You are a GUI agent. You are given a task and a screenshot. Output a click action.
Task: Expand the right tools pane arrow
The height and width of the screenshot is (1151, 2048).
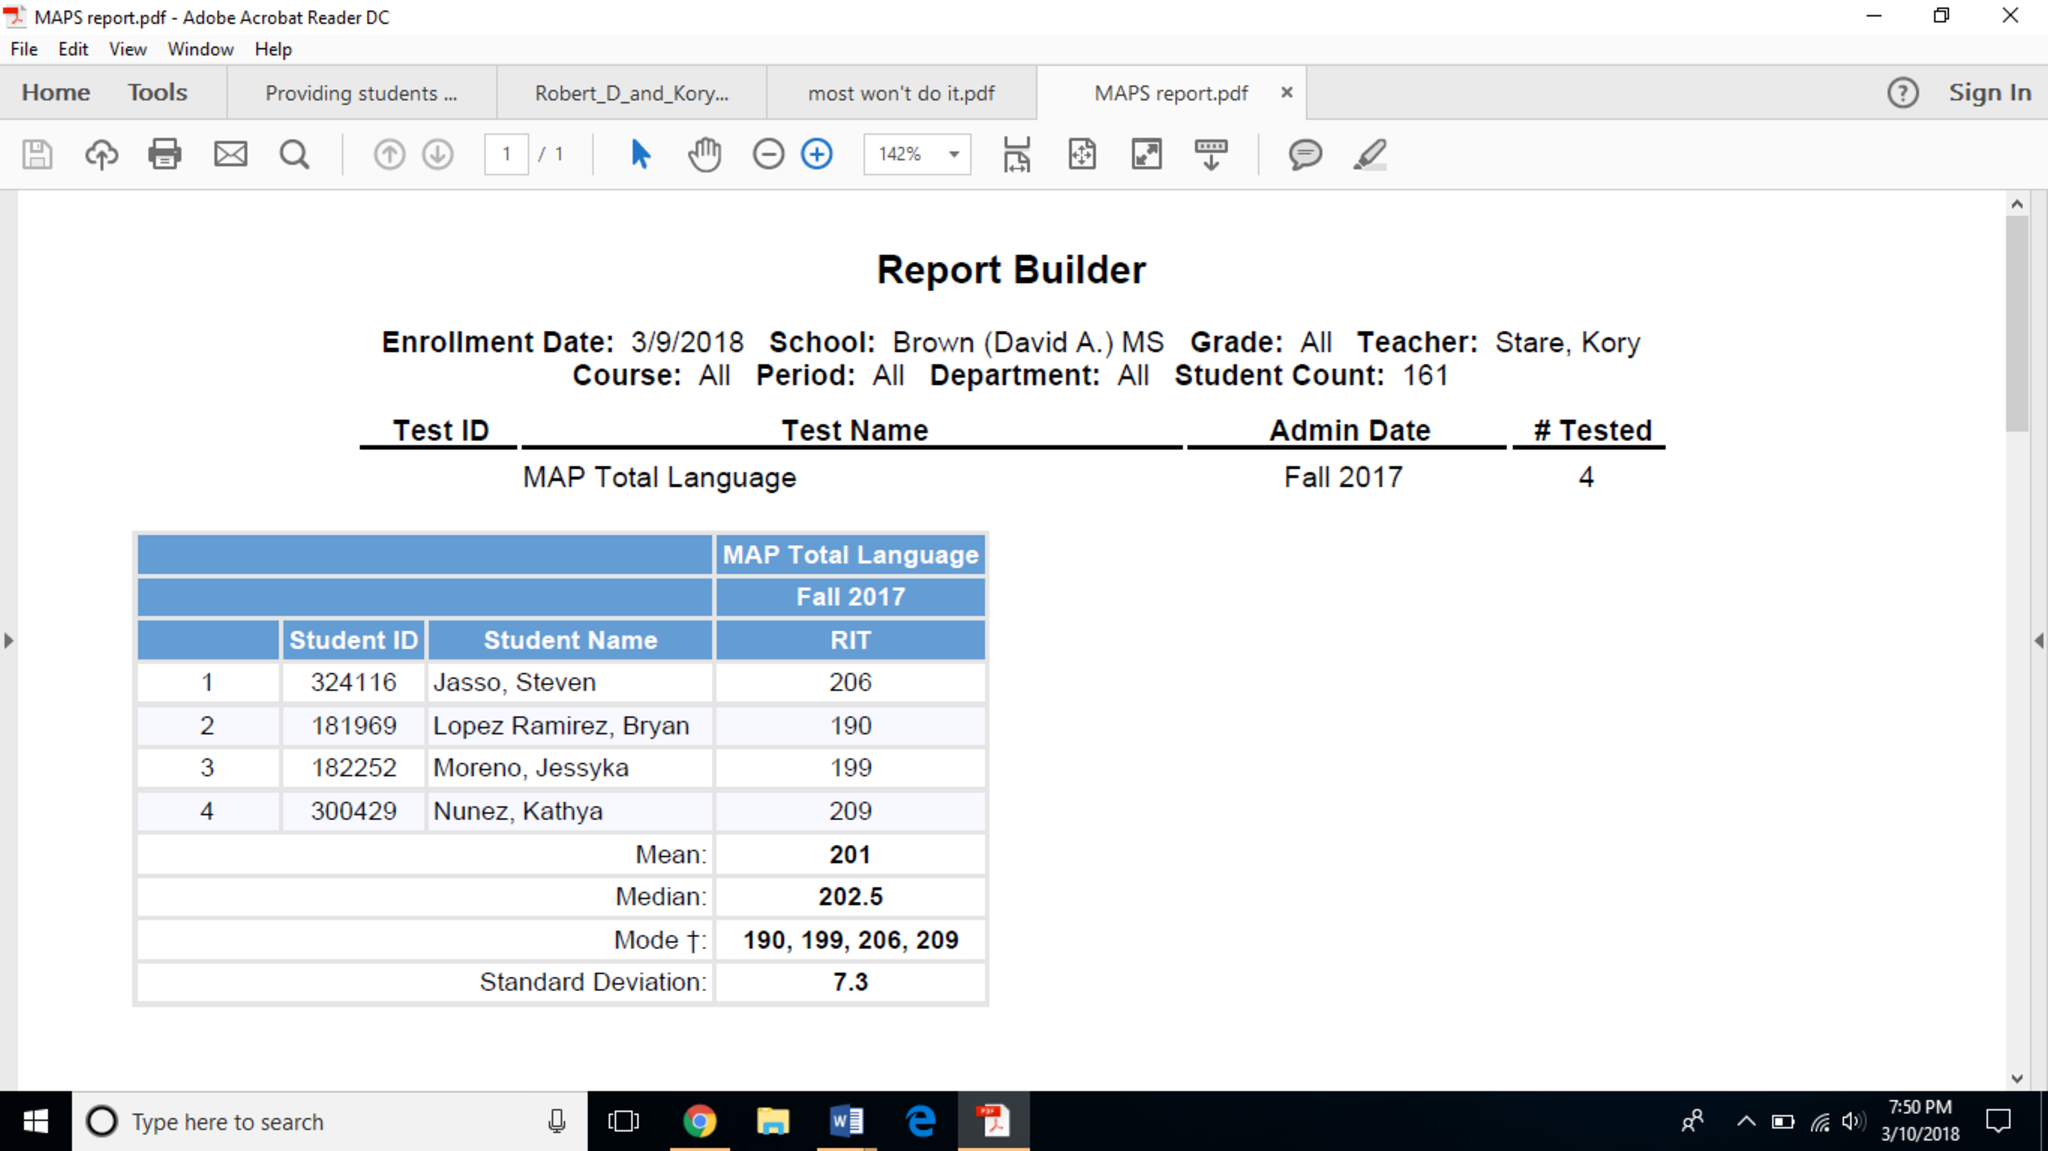point(2038,640)
